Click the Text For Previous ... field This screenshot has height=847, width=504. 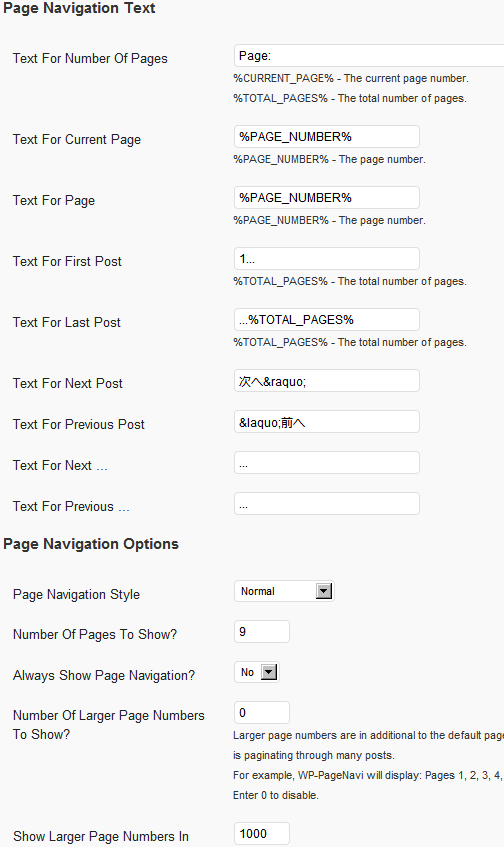327,504
